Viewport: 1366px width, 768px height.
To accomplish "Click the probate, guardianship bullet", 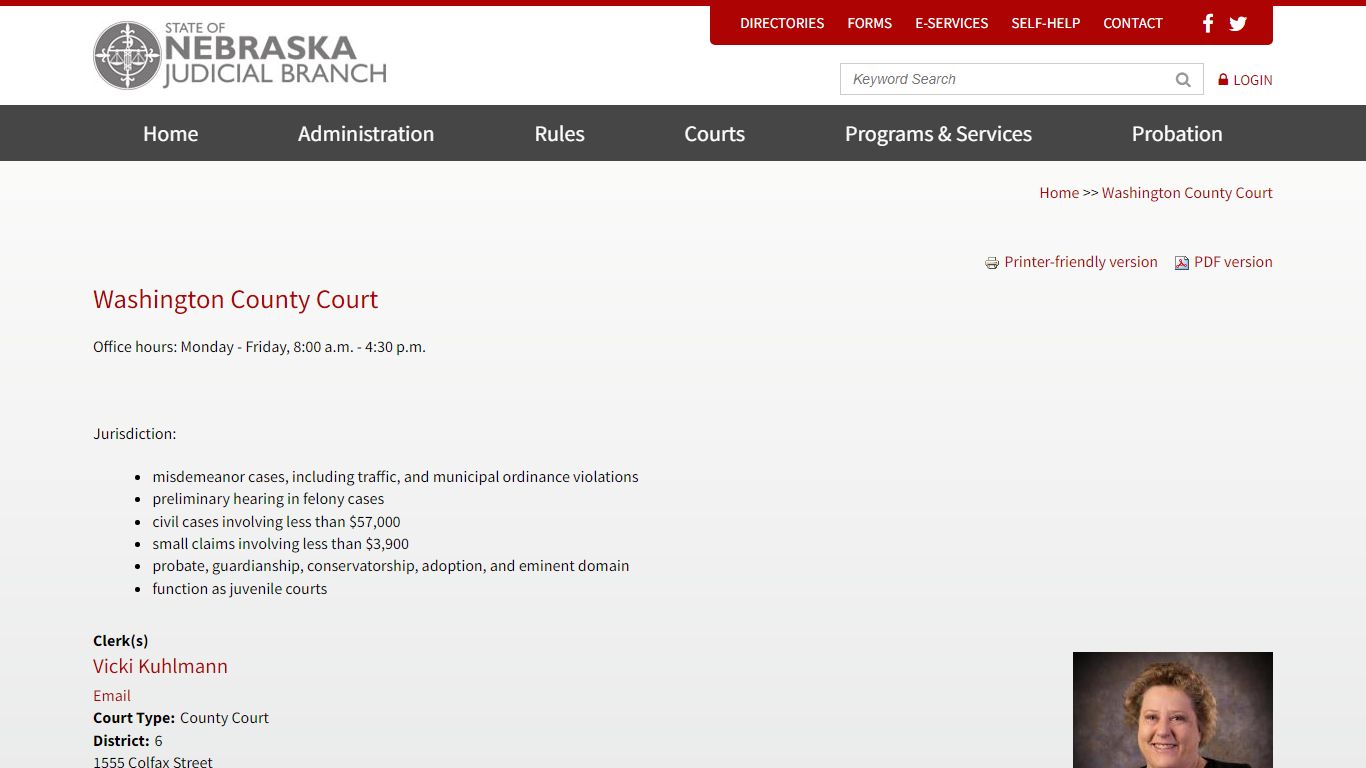I will coord(391,566).
